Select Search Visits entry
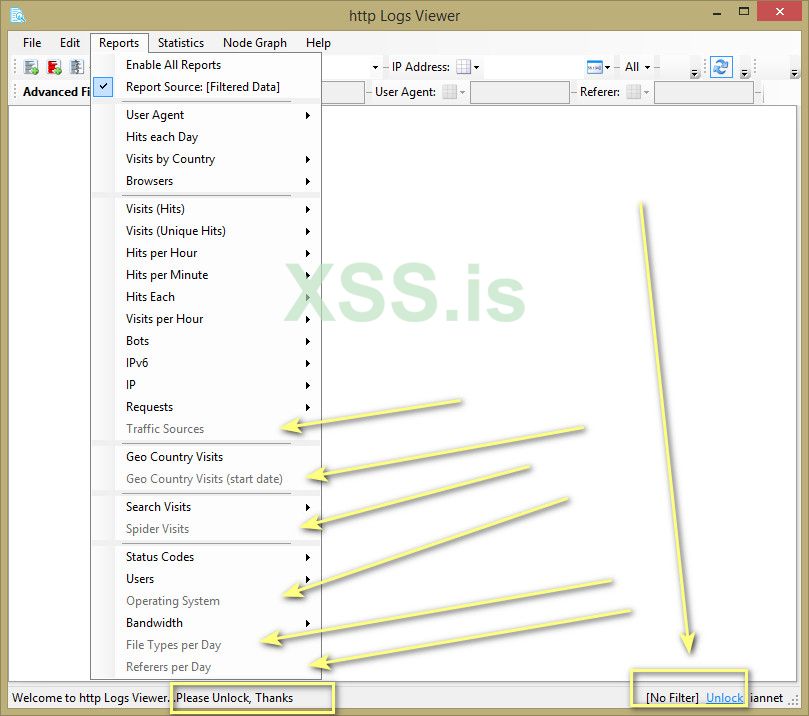The width and height of the screenshot is (809, 716). pos(206,507)
